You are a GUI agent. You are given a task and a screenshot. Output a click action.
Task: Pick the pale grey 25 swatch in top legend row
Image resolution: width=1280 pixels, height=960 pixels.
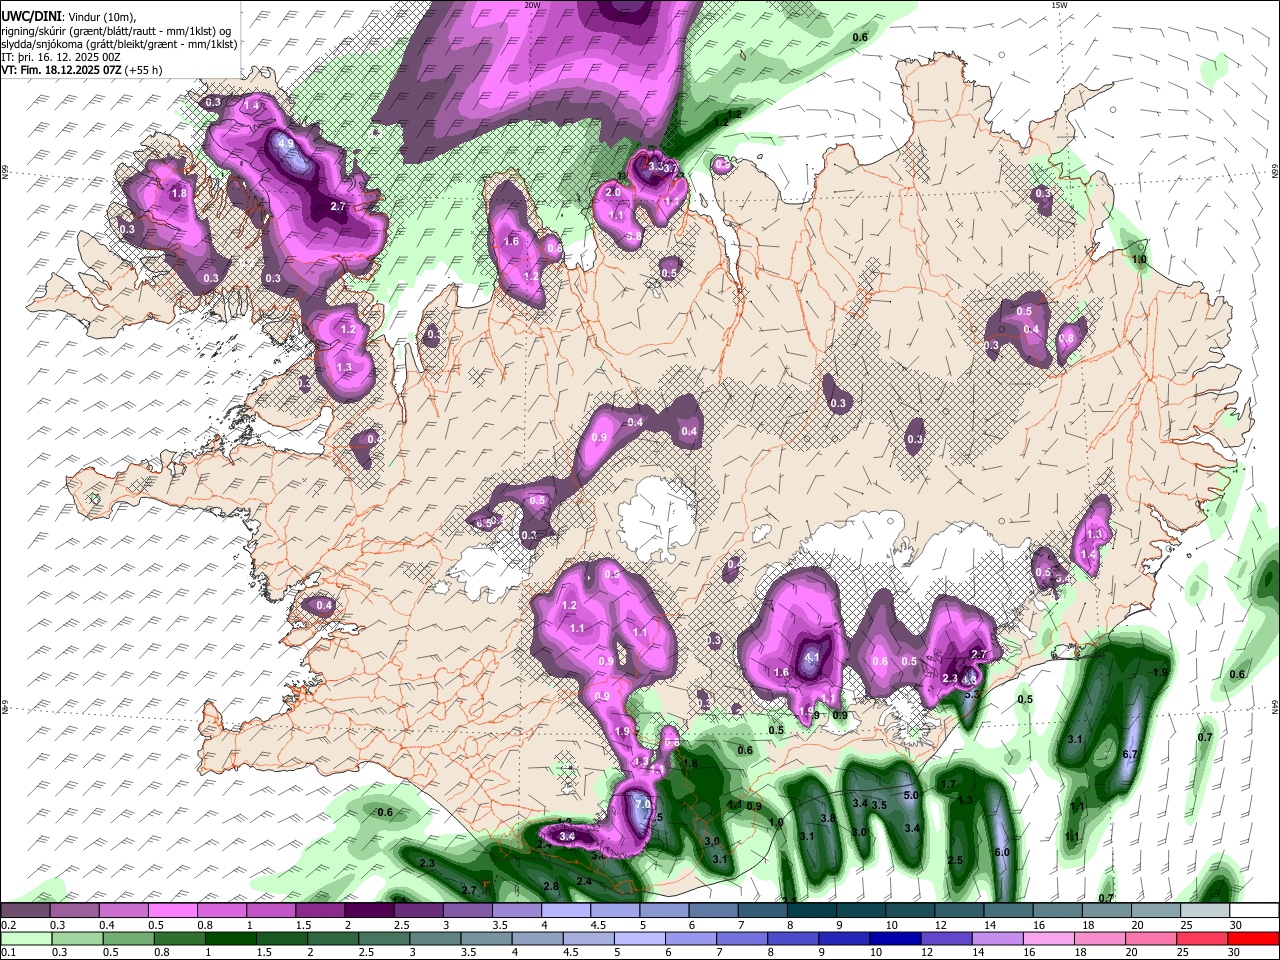point(1205,910)
